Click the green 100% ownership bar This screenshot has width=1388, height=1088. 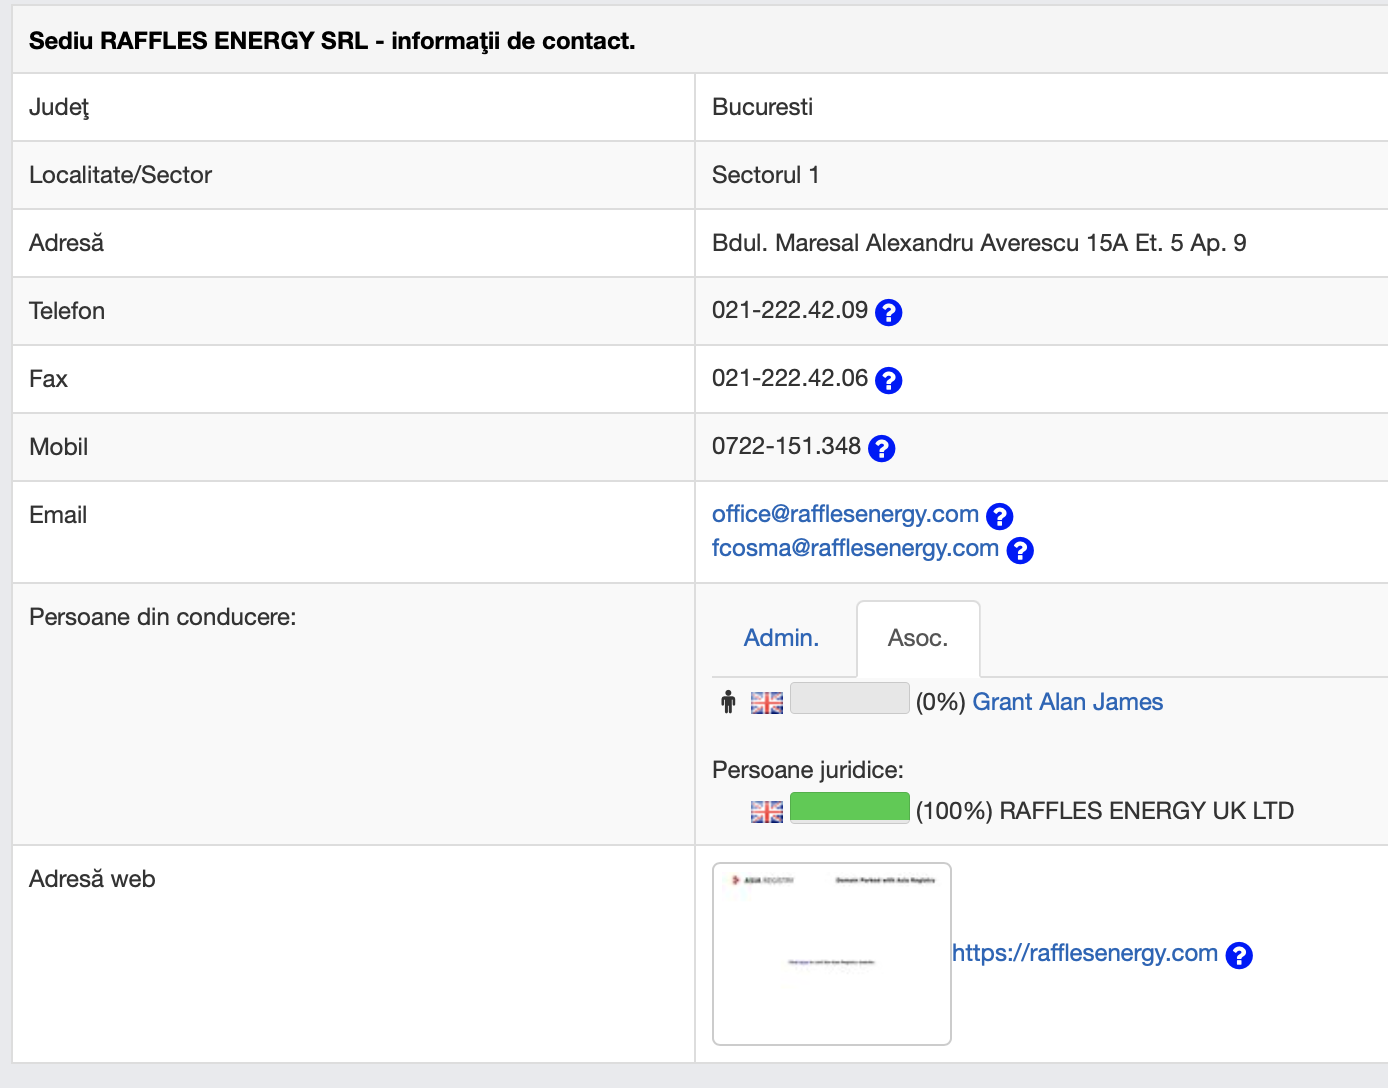[x=849, y=807]
